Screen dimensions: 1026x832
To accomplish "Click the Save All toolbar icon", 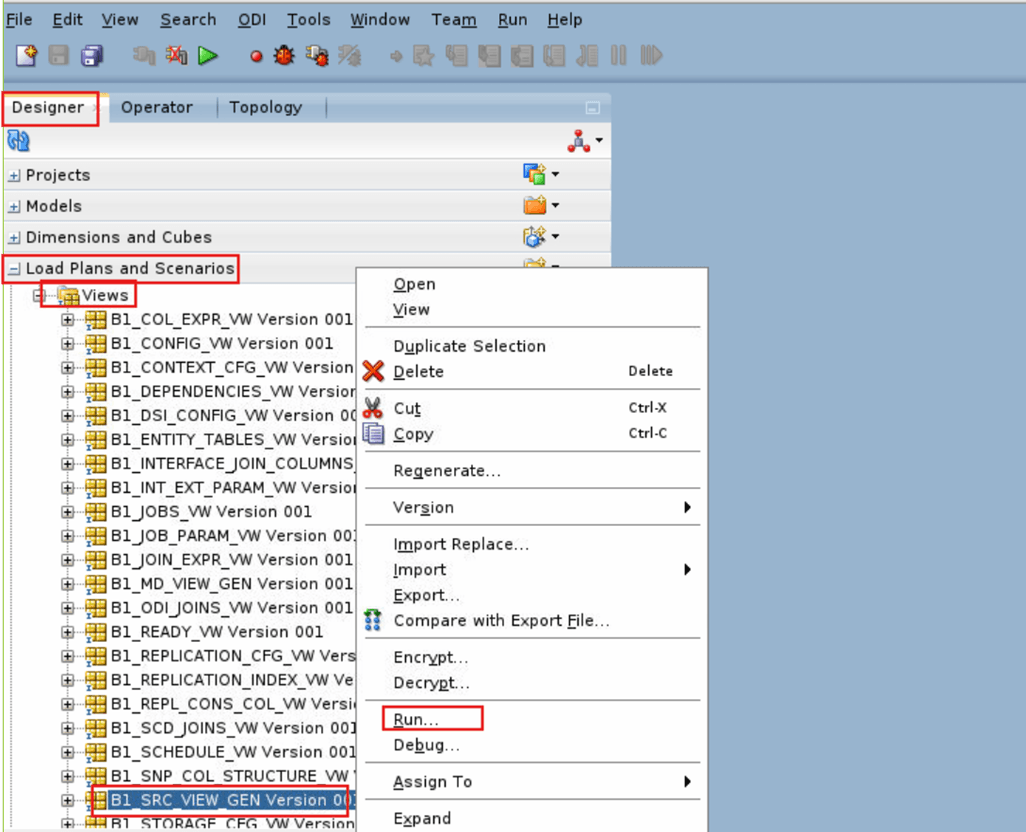I will (x=92, y=56).
